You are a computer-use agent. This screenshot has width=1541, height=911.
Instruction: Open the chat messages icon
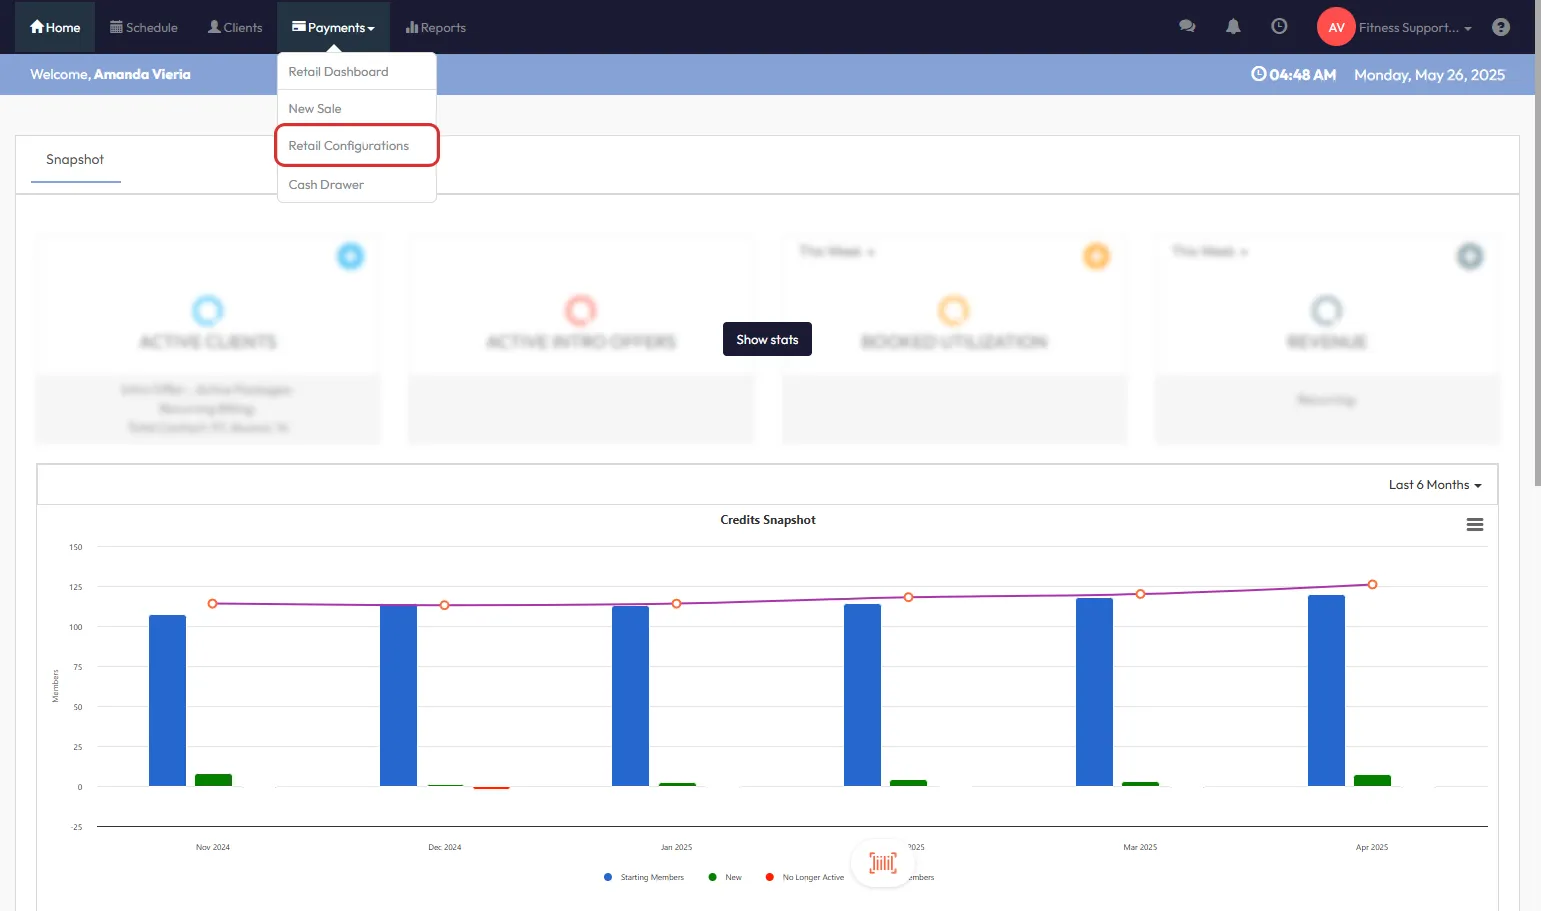1187,27
